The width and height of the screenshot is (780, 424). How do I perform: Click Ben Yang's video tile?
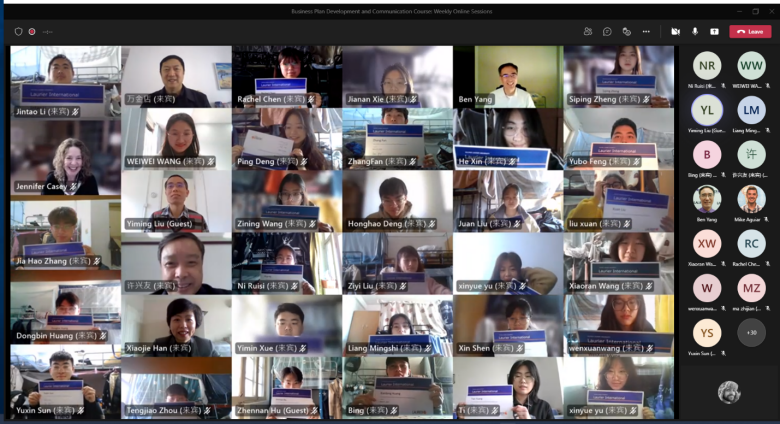click(x=507, y=76)
